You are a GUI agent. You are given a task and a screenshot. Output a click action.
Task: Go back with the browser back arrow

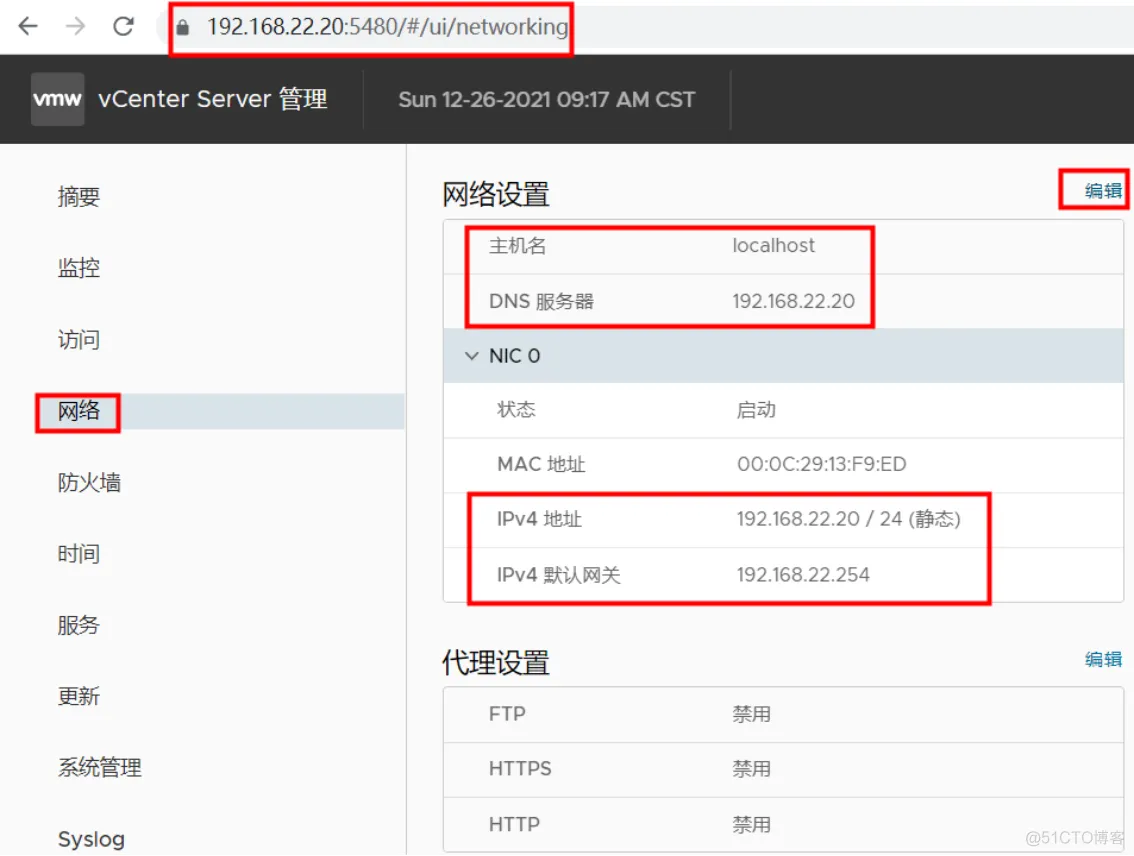click(28, 27)
